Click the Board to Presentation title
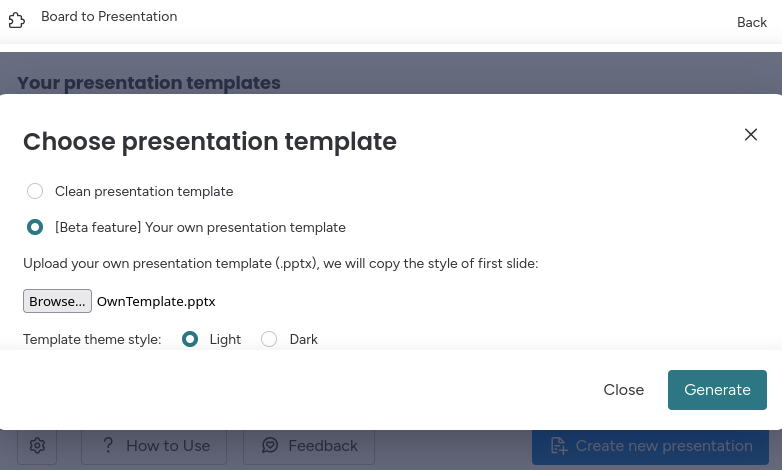Viewport: 782px width, 470px height. [109, 17]
